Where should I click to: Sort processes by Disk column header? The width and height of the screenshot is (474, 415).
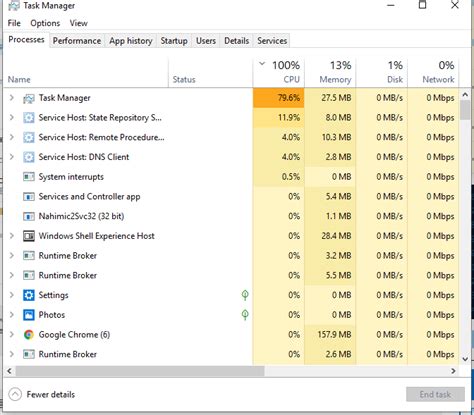coord(381,72)
